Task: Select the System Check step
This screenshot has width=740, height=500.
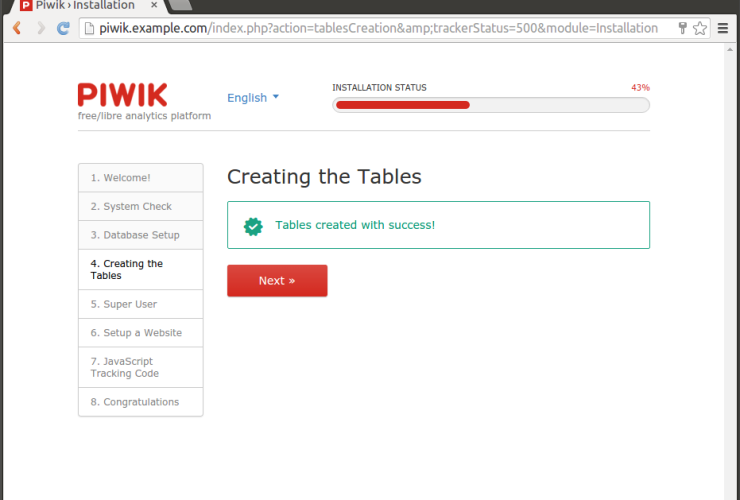Action: [131, 207]
